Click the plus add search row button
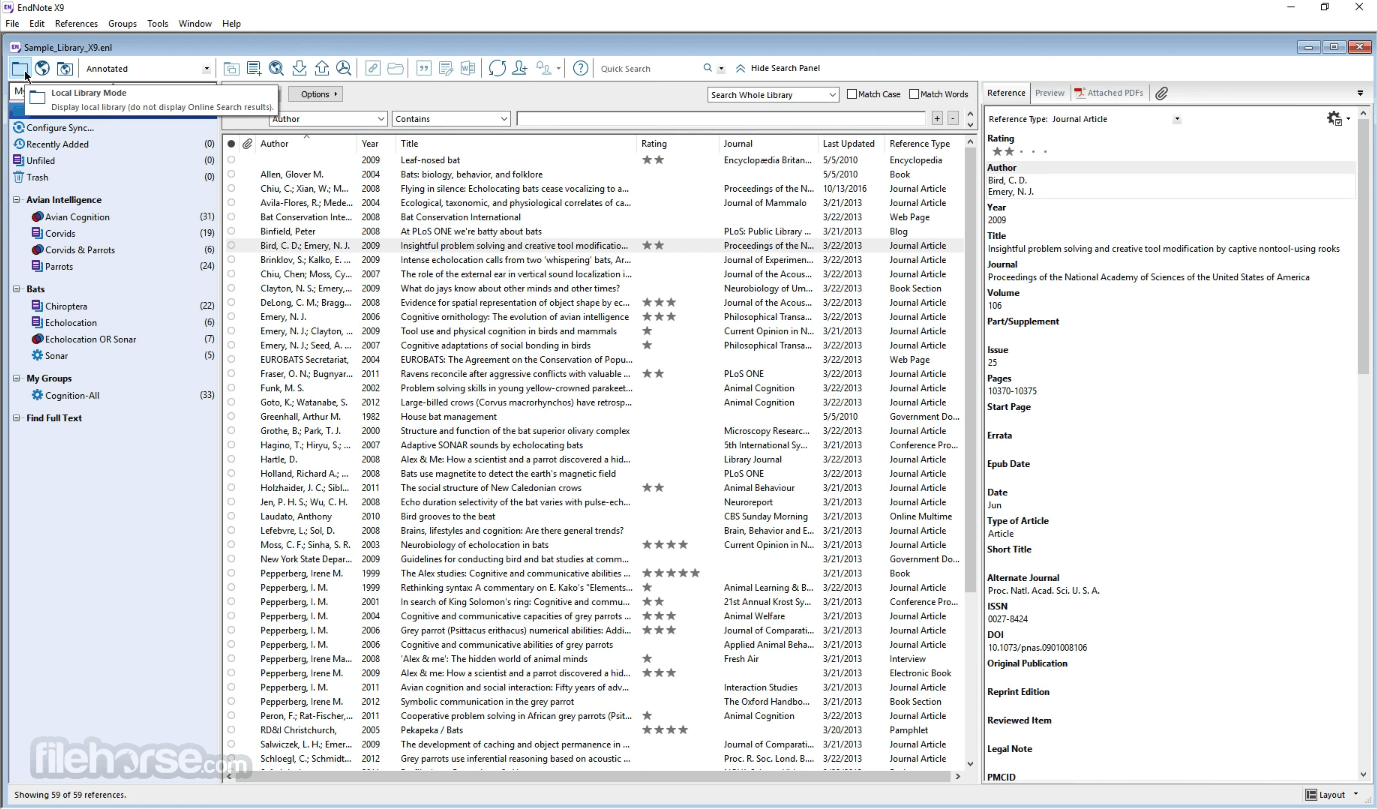 coord(937,118)
